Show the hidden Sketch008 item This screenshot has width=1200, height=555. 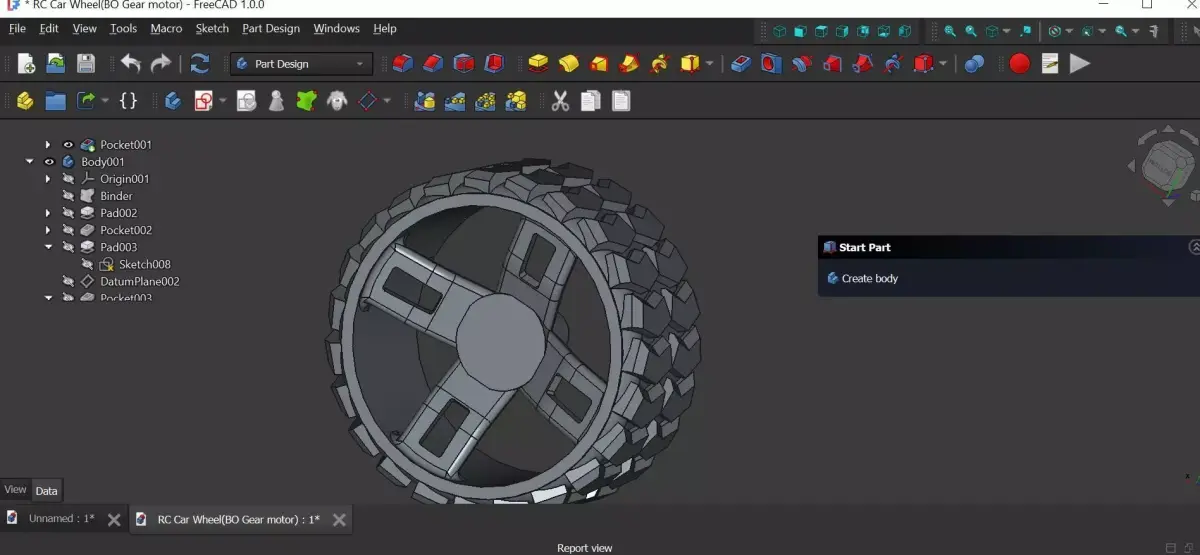pos(87,264)
